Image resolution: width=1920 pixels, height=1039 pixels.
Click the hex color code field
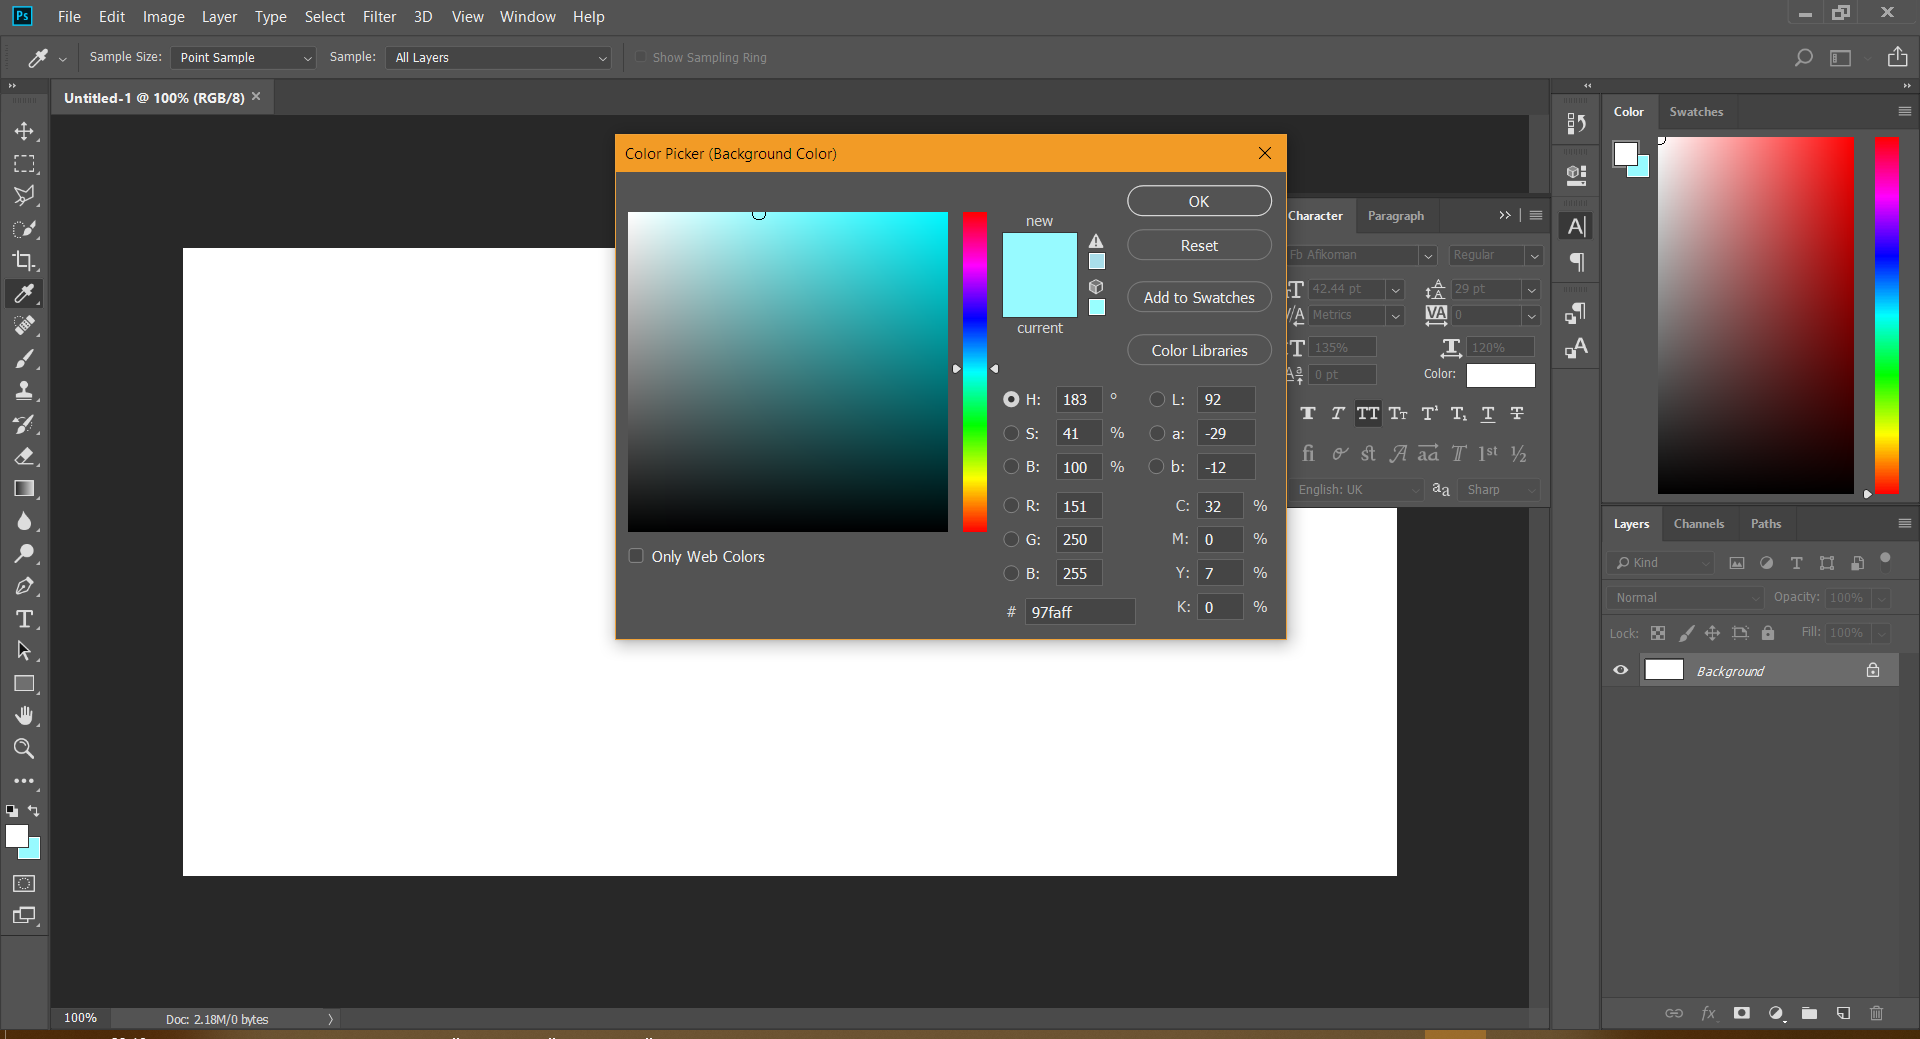pyautogui.click(x=1080, y=612)
